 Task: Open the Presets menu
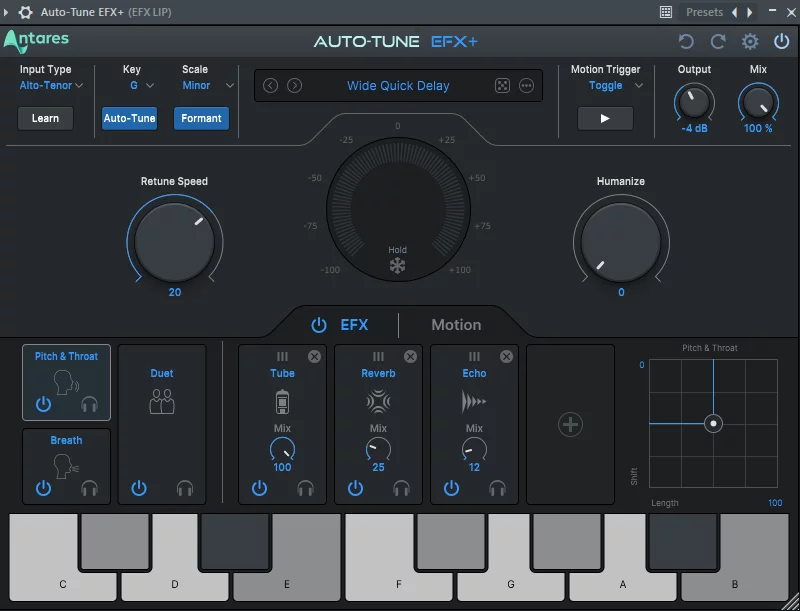[704, 12]
